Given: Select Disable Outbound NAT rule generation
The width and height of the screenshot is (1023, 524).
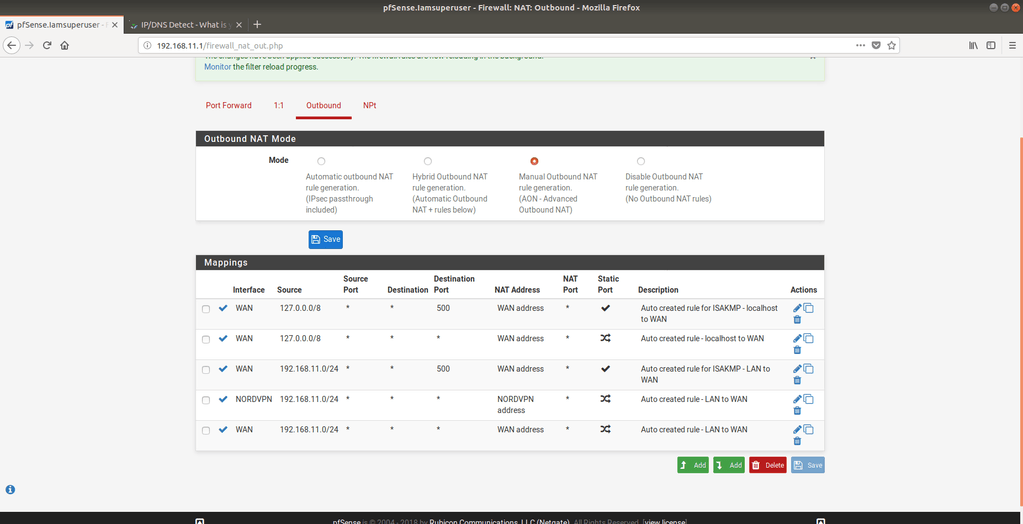Looking at the screenshot, I should coord(641,161).
